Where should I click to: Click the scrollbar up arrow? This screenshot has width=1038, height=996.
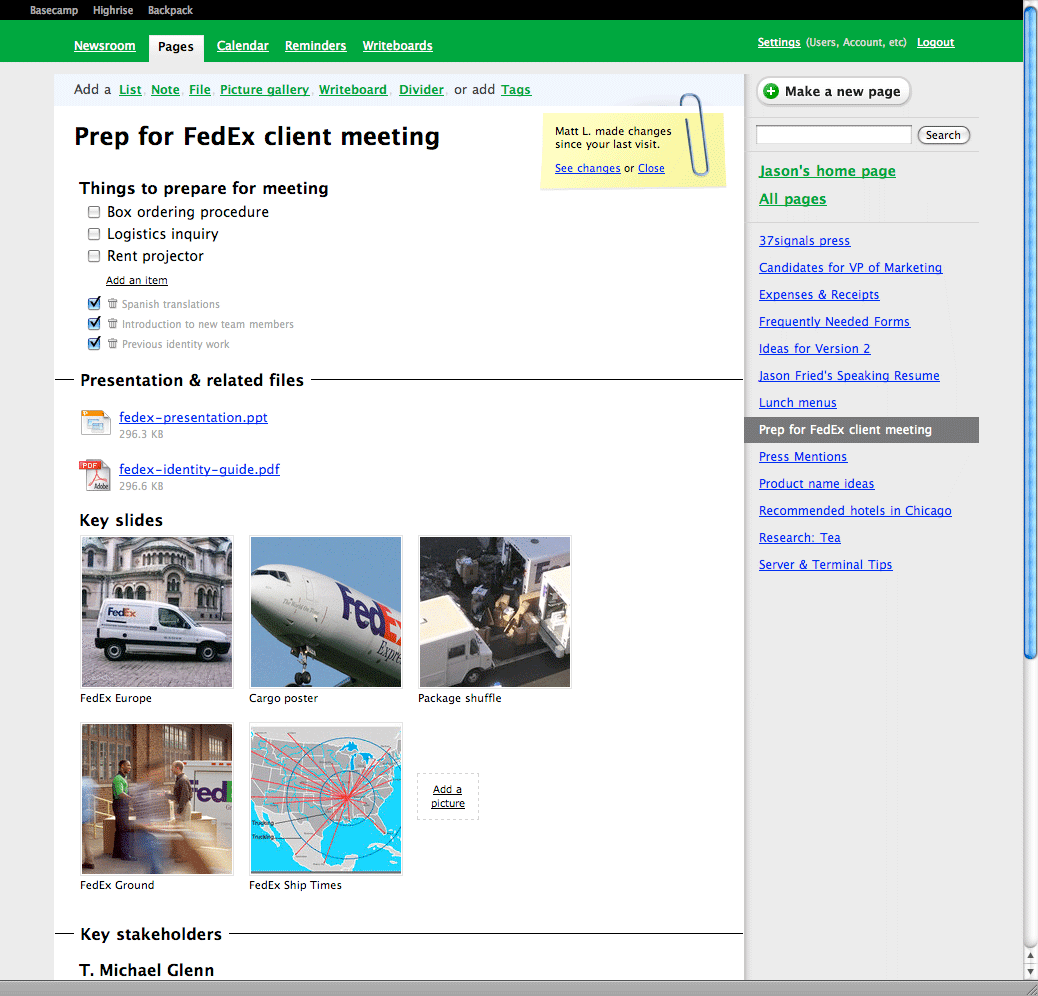tap(1030, 956)
